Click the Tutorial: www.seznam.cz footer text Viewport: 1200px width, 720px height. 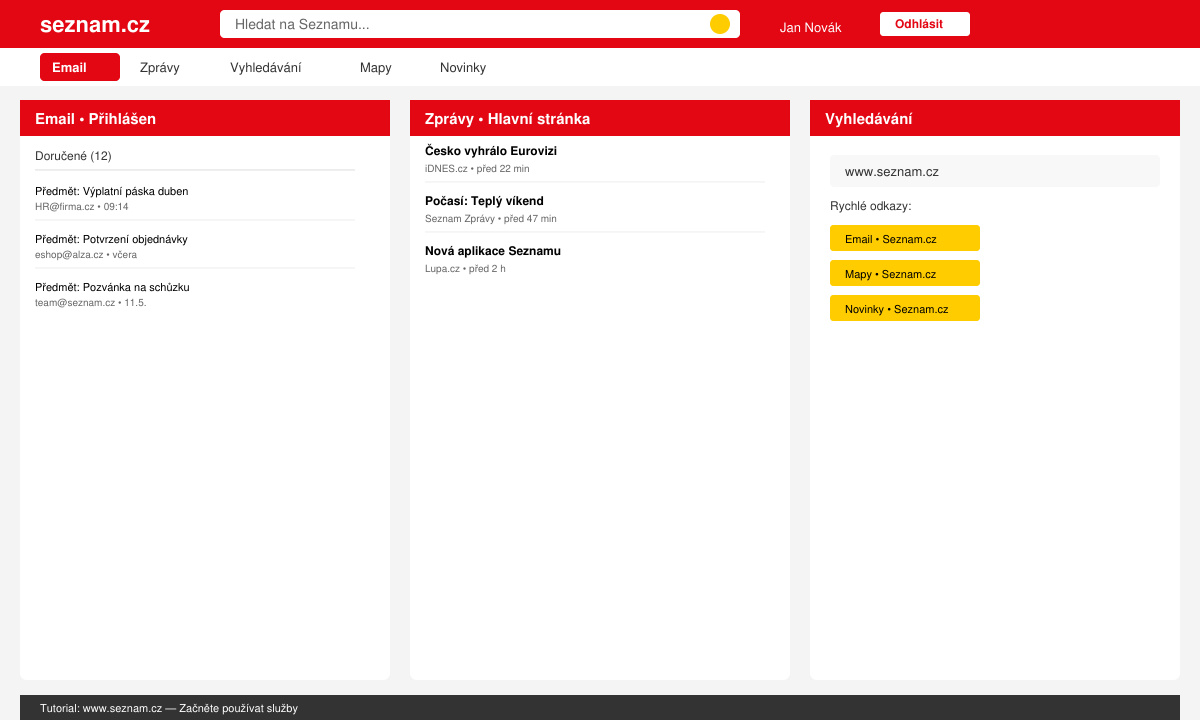point(169,708)
